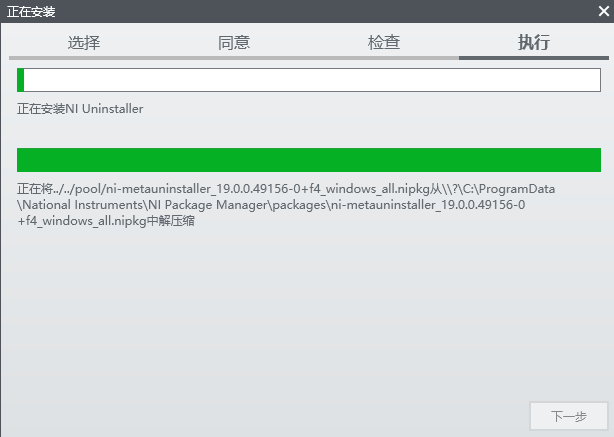Switch to the 检查 step tab
614x437 pixels.
click(384, 42)
